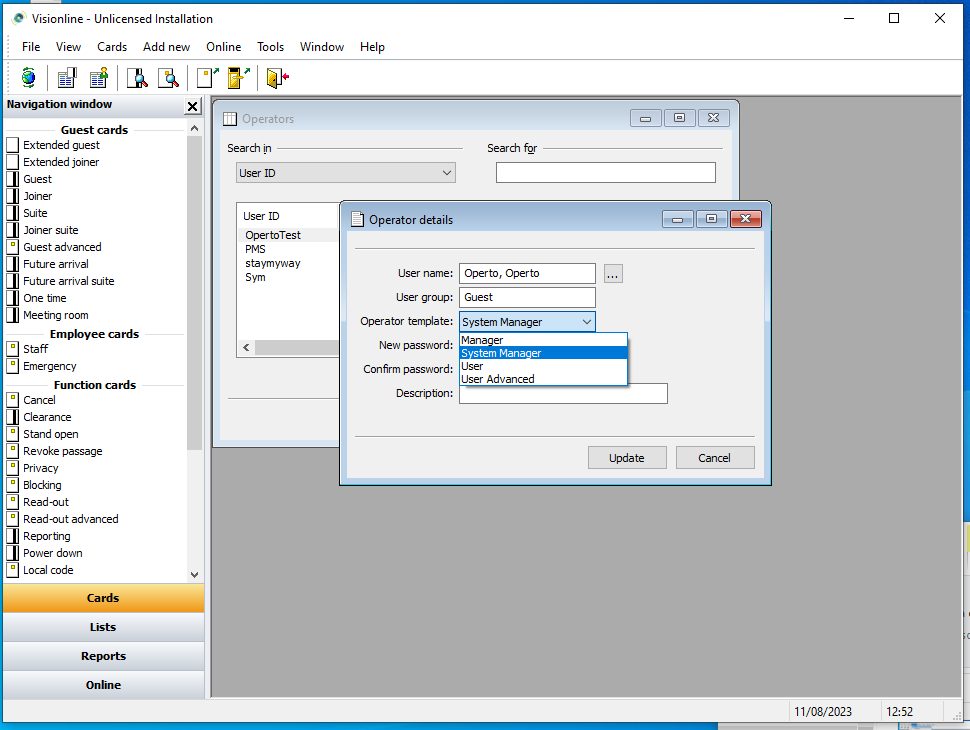Close the Navigation window panel
This screenshot has width=970, height=730.
[x=193, y=106]
